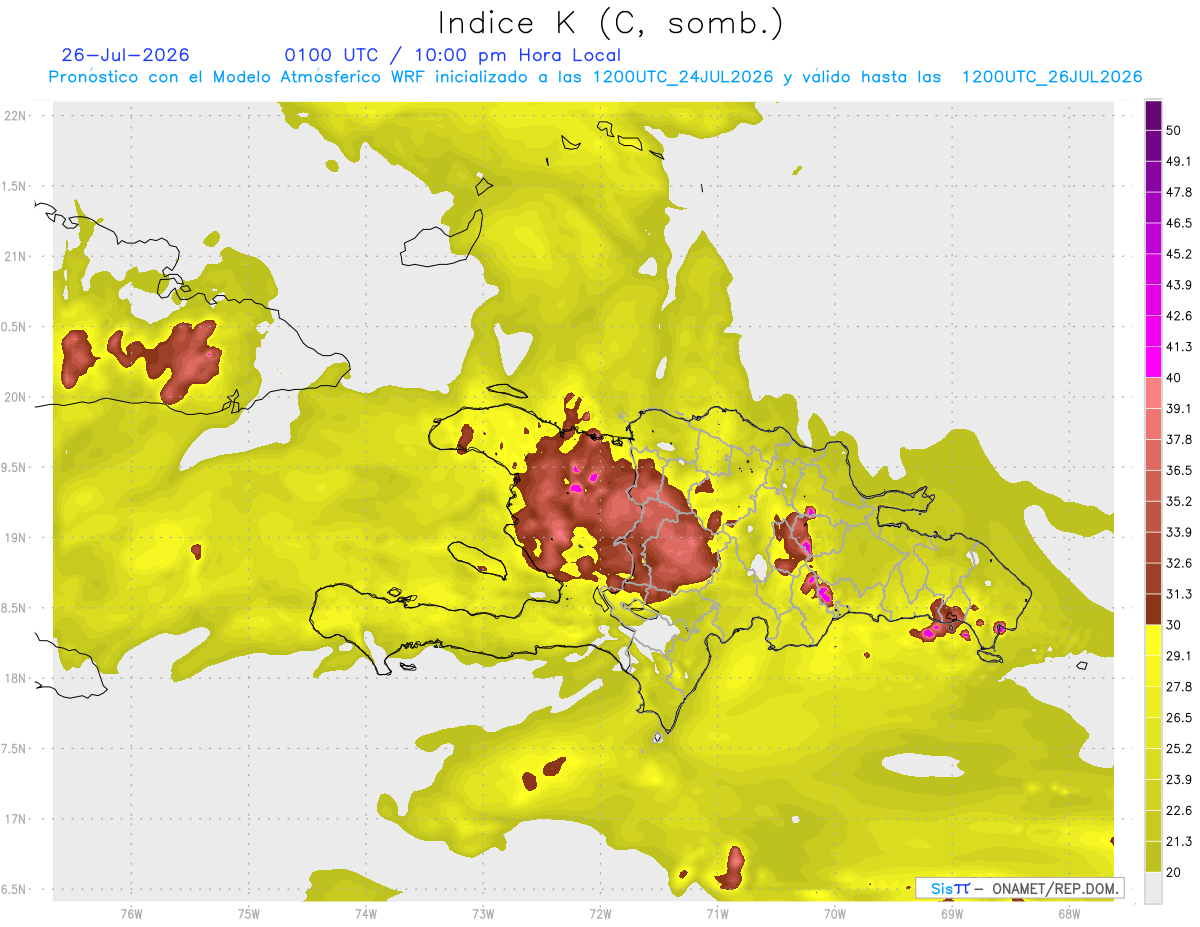Screen dimensions: 1200x927
Task: Click the "49.1" colorbar label
Action: (1179, 162)
